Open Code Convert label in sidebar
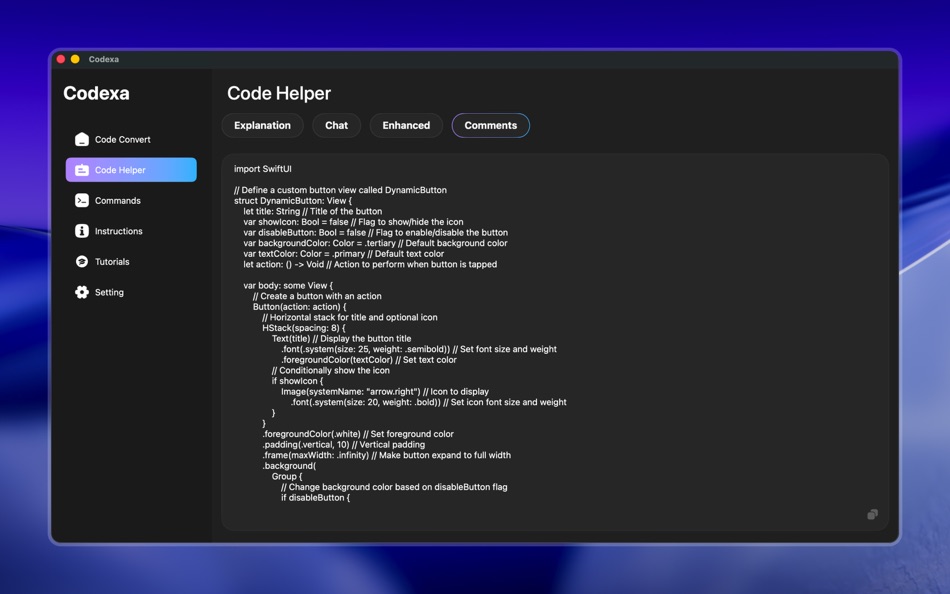The height and width of the screenshot is (594, 950). 122,139
